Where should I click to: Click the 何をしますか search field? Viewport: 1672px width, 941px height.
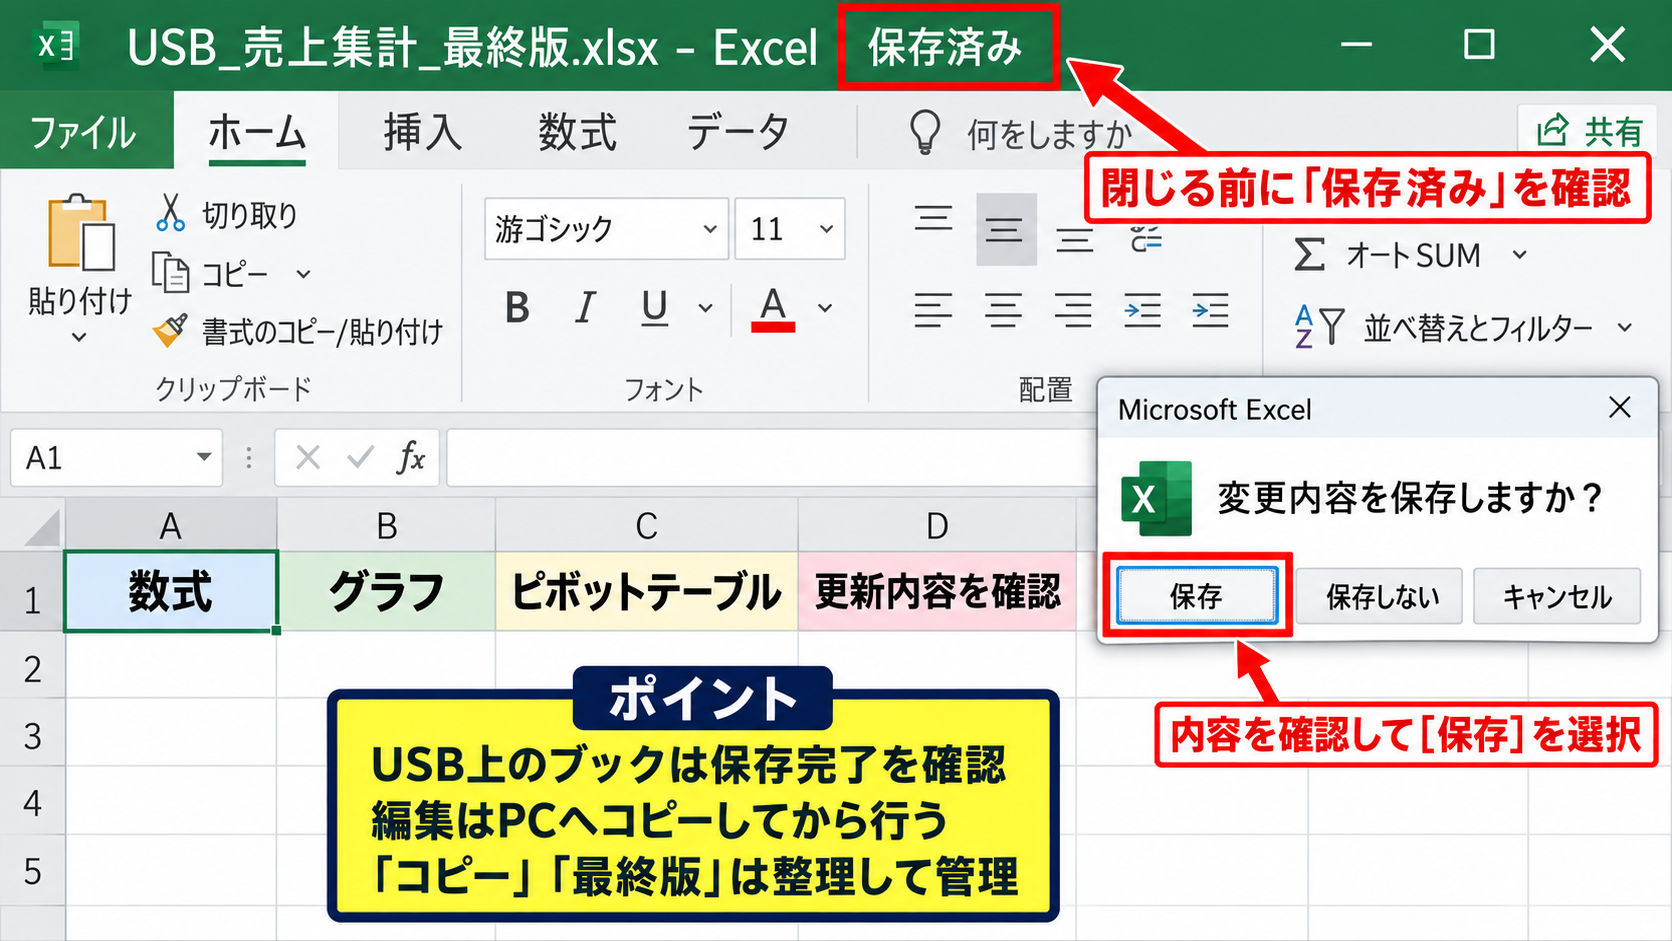point(1049,133)
